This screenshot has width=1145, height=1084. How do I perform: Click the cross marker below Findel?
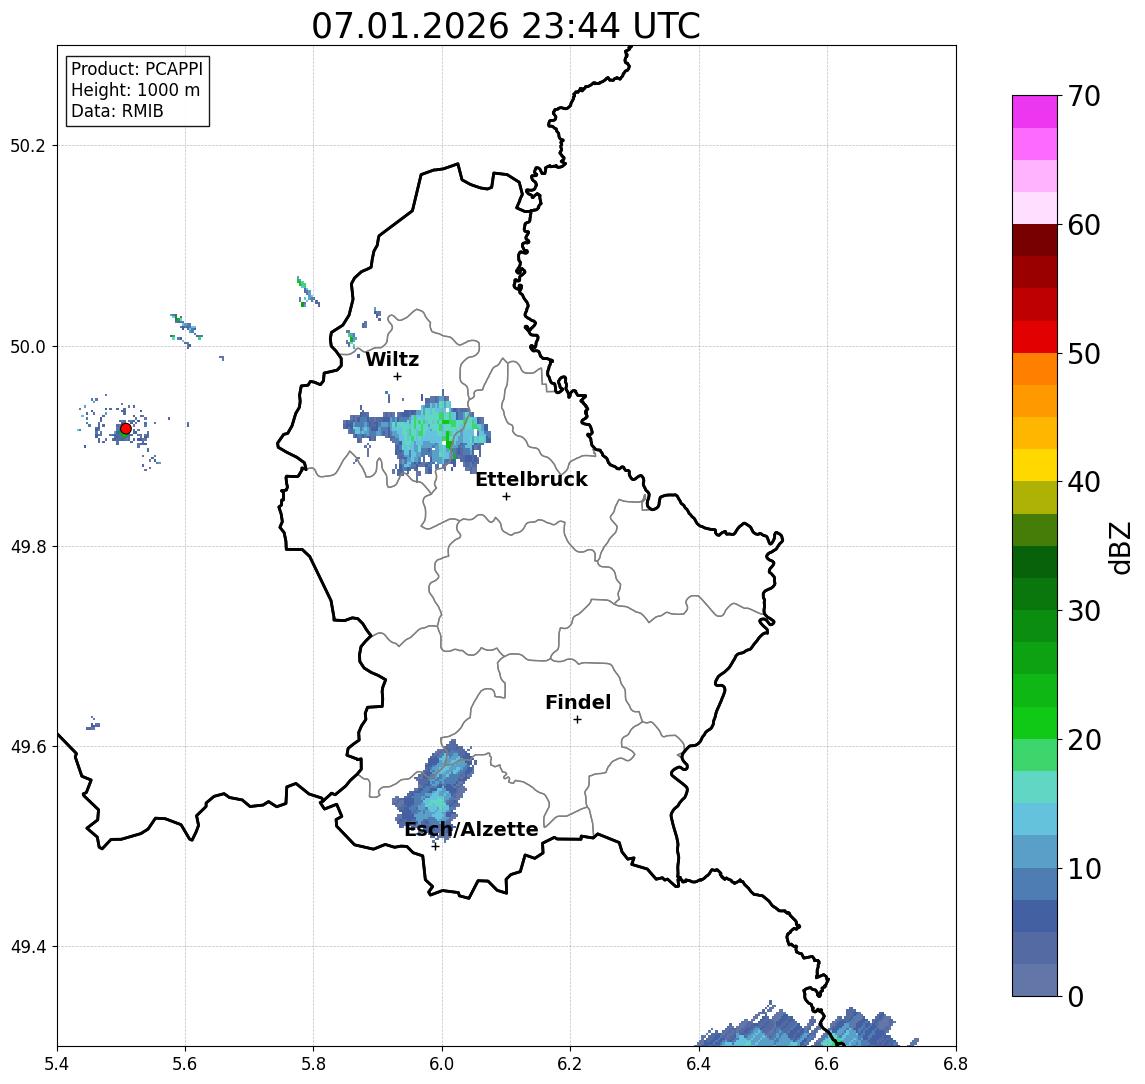point(577,720)
